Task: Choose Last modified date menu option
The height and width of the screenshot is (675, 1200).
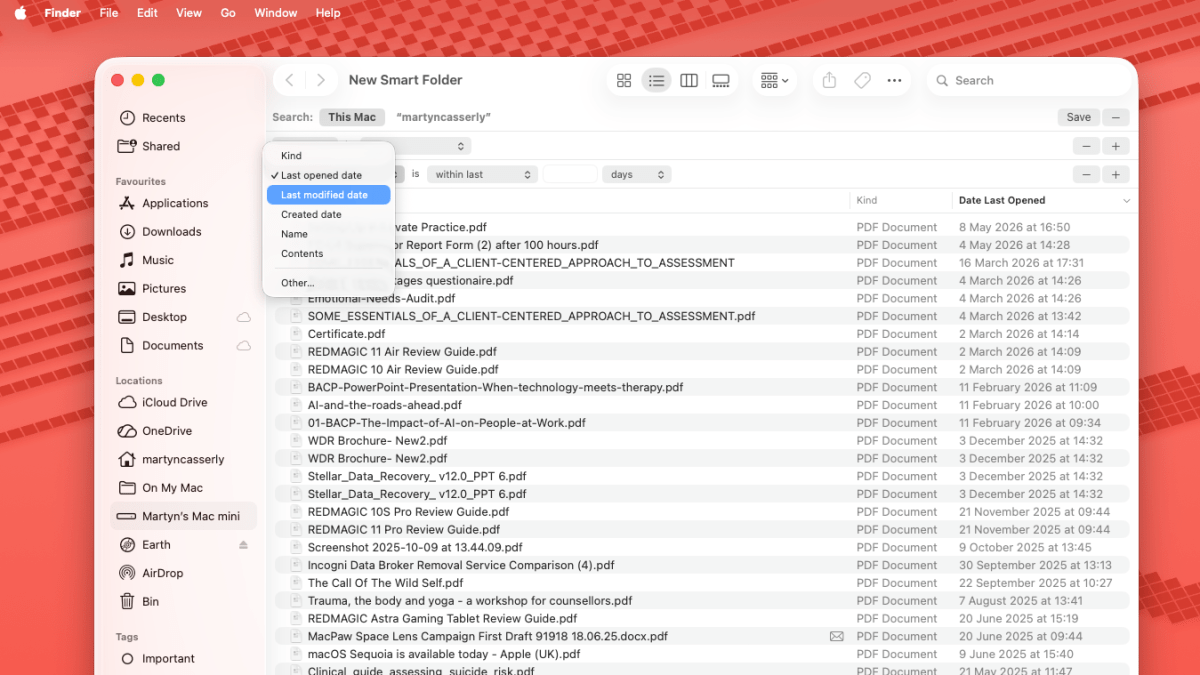Action: coord(328,195)
